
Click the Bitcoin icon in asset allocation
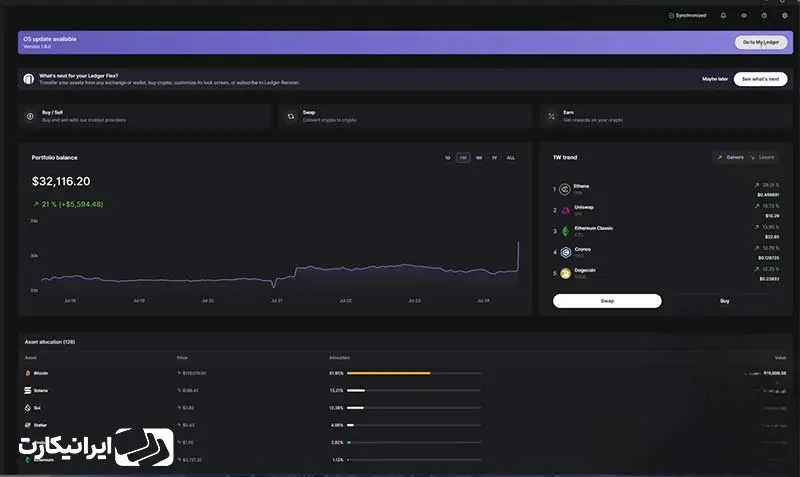tap(28, 373)
